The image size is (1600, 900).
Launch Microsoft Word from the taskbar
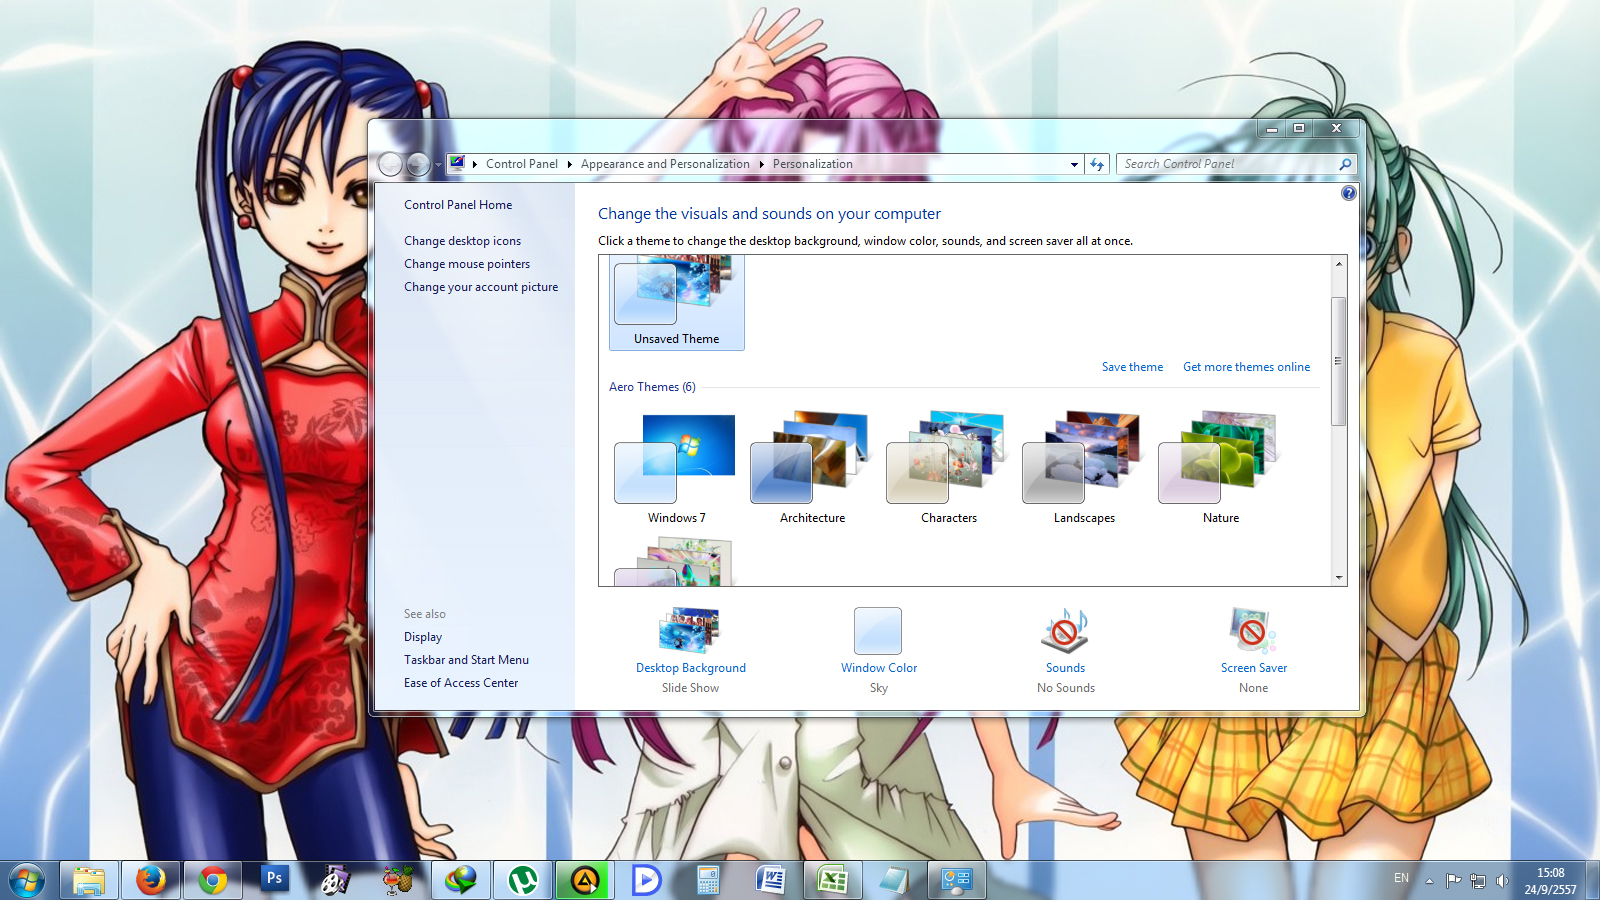point(770,880)
